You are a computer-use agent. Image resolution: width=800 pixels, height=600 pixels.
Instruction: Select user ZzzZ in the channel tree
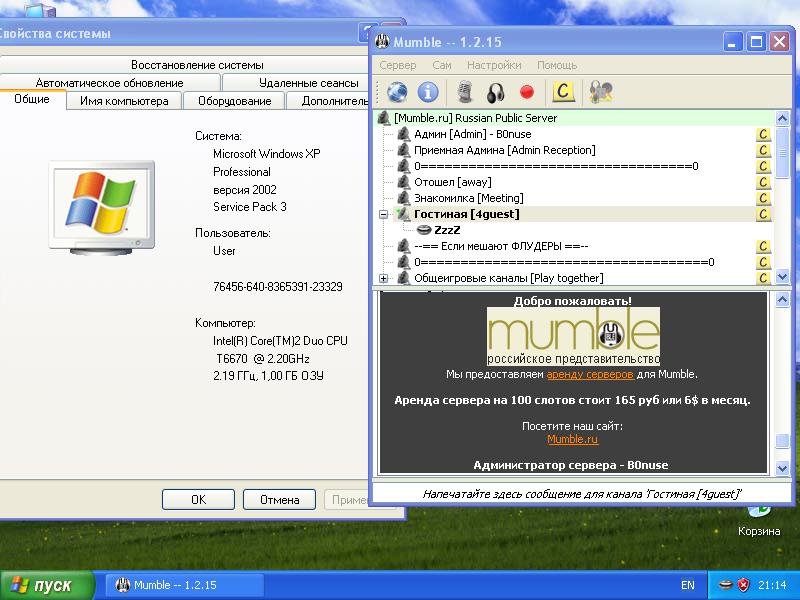[x=446, y=230]
